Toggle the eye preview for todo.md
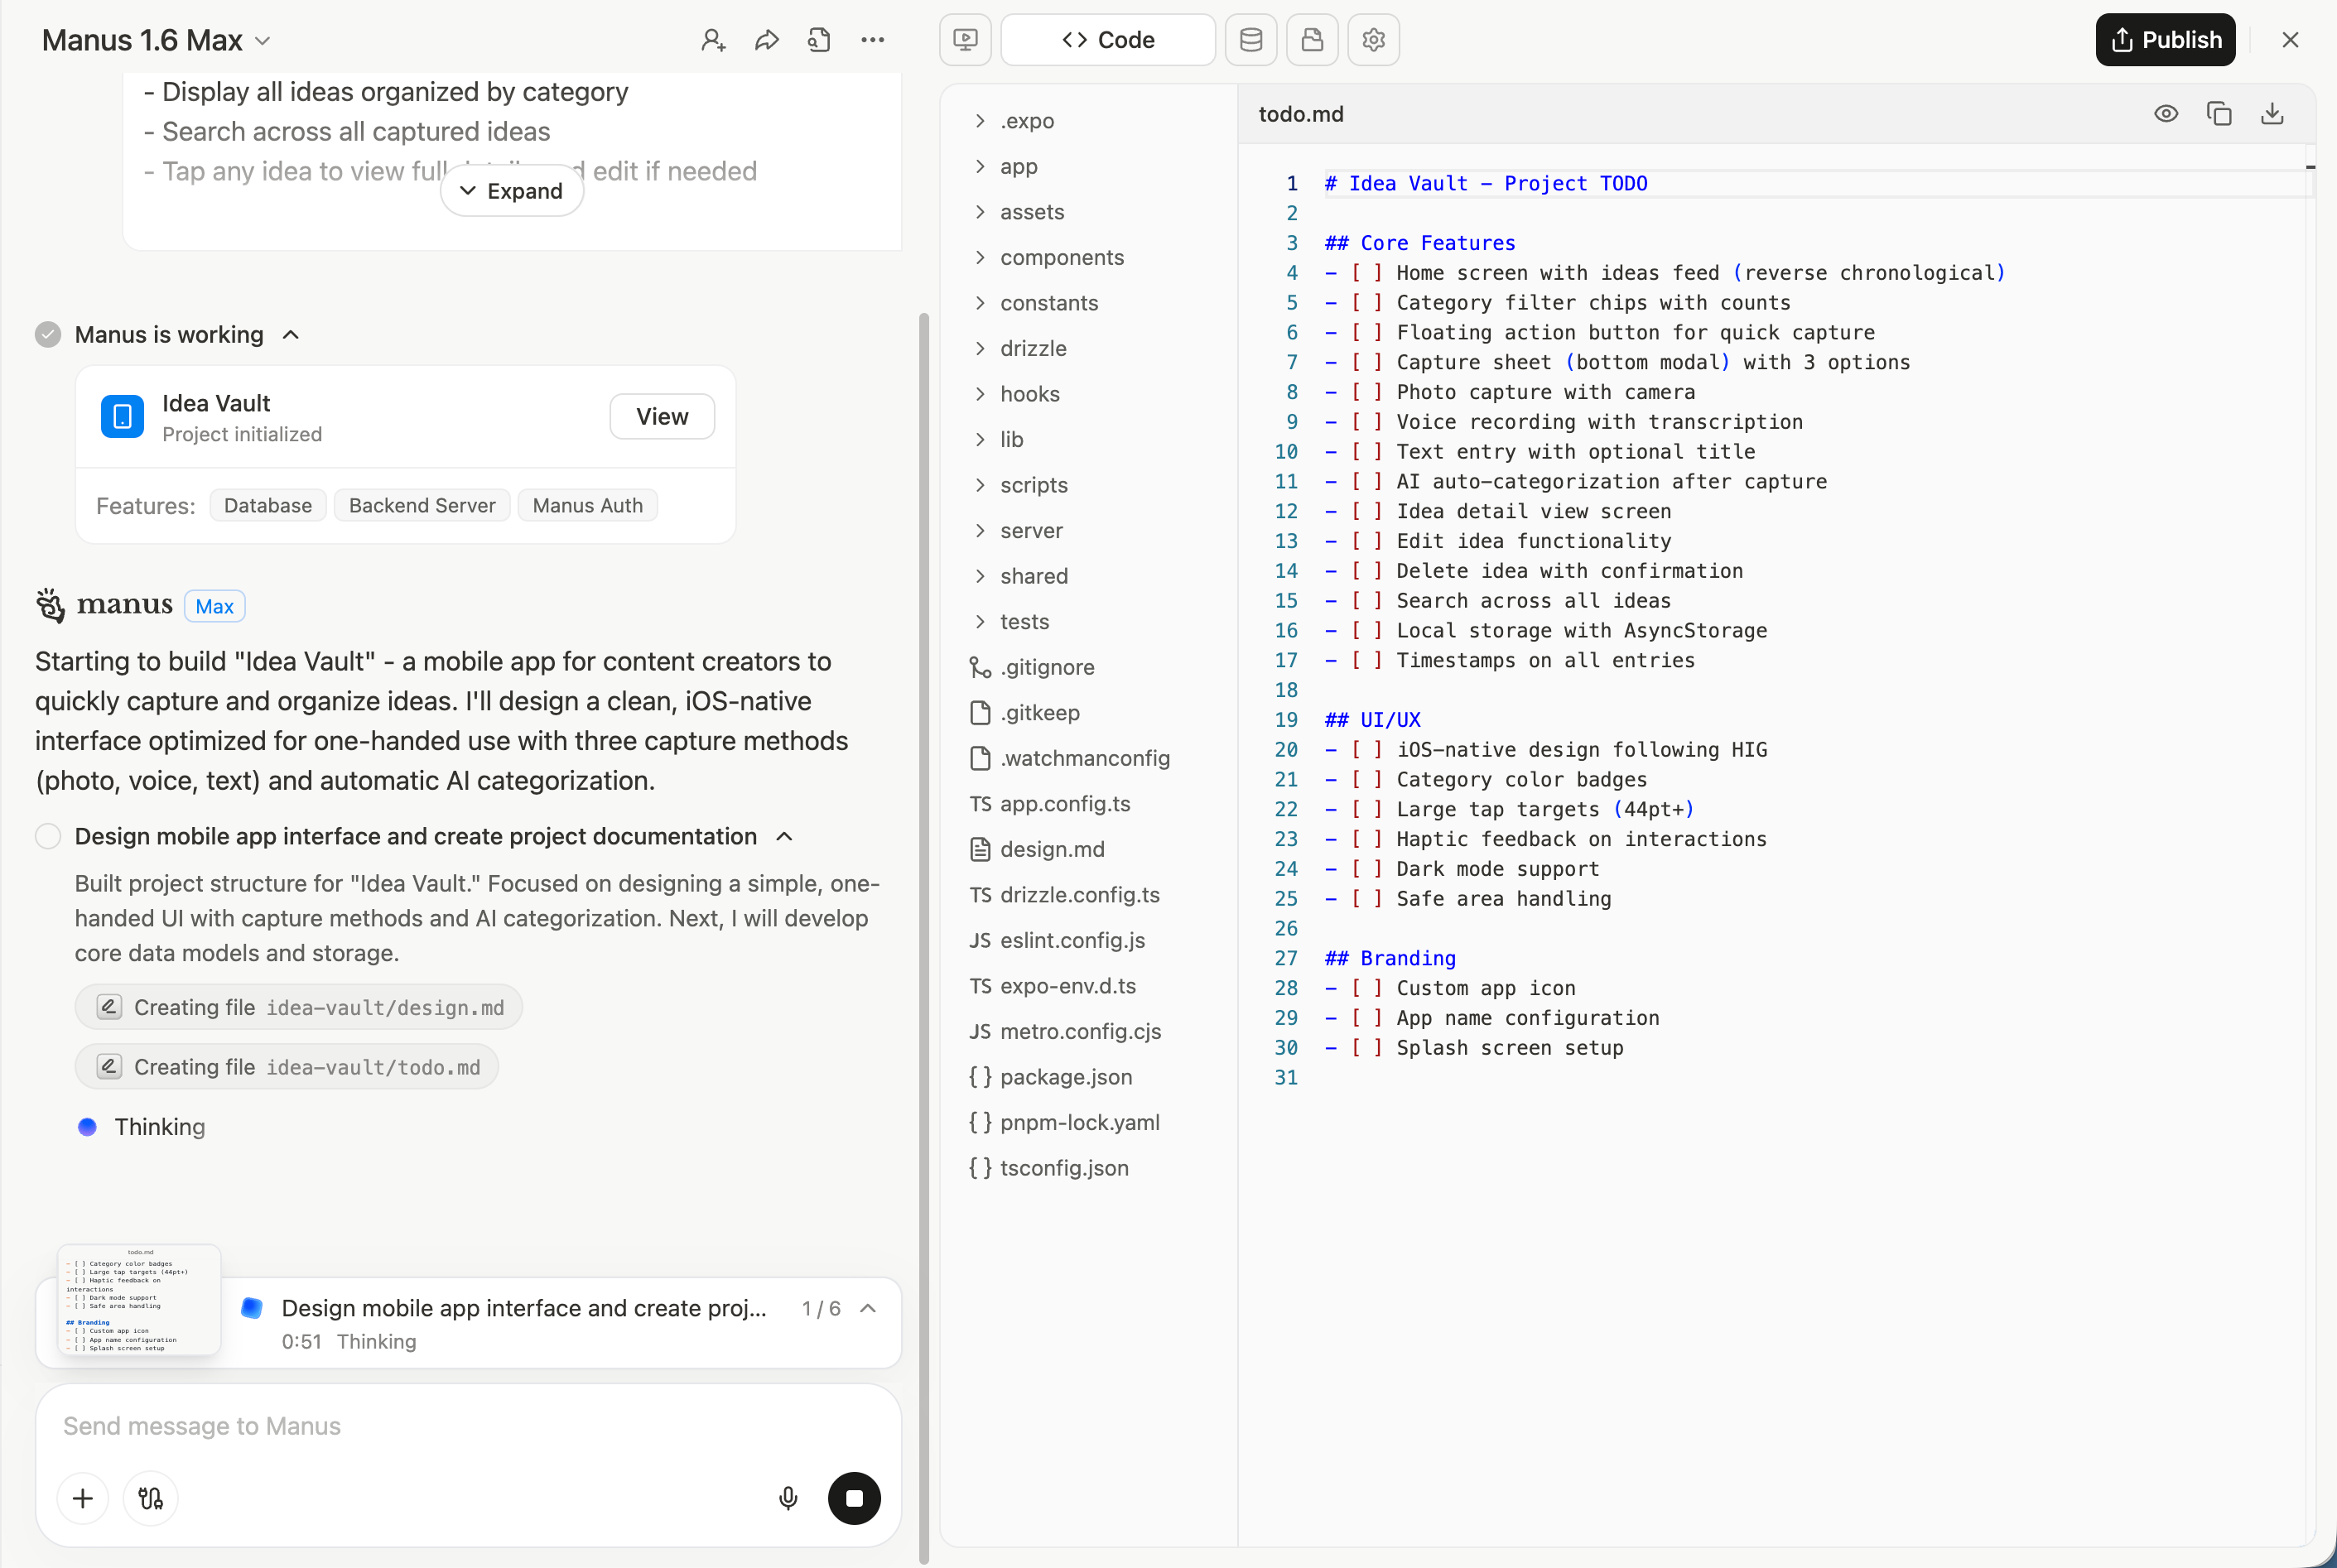Image resolution: width=2337 pixels, height=1568 pixels. click(x=2166, y=114)
